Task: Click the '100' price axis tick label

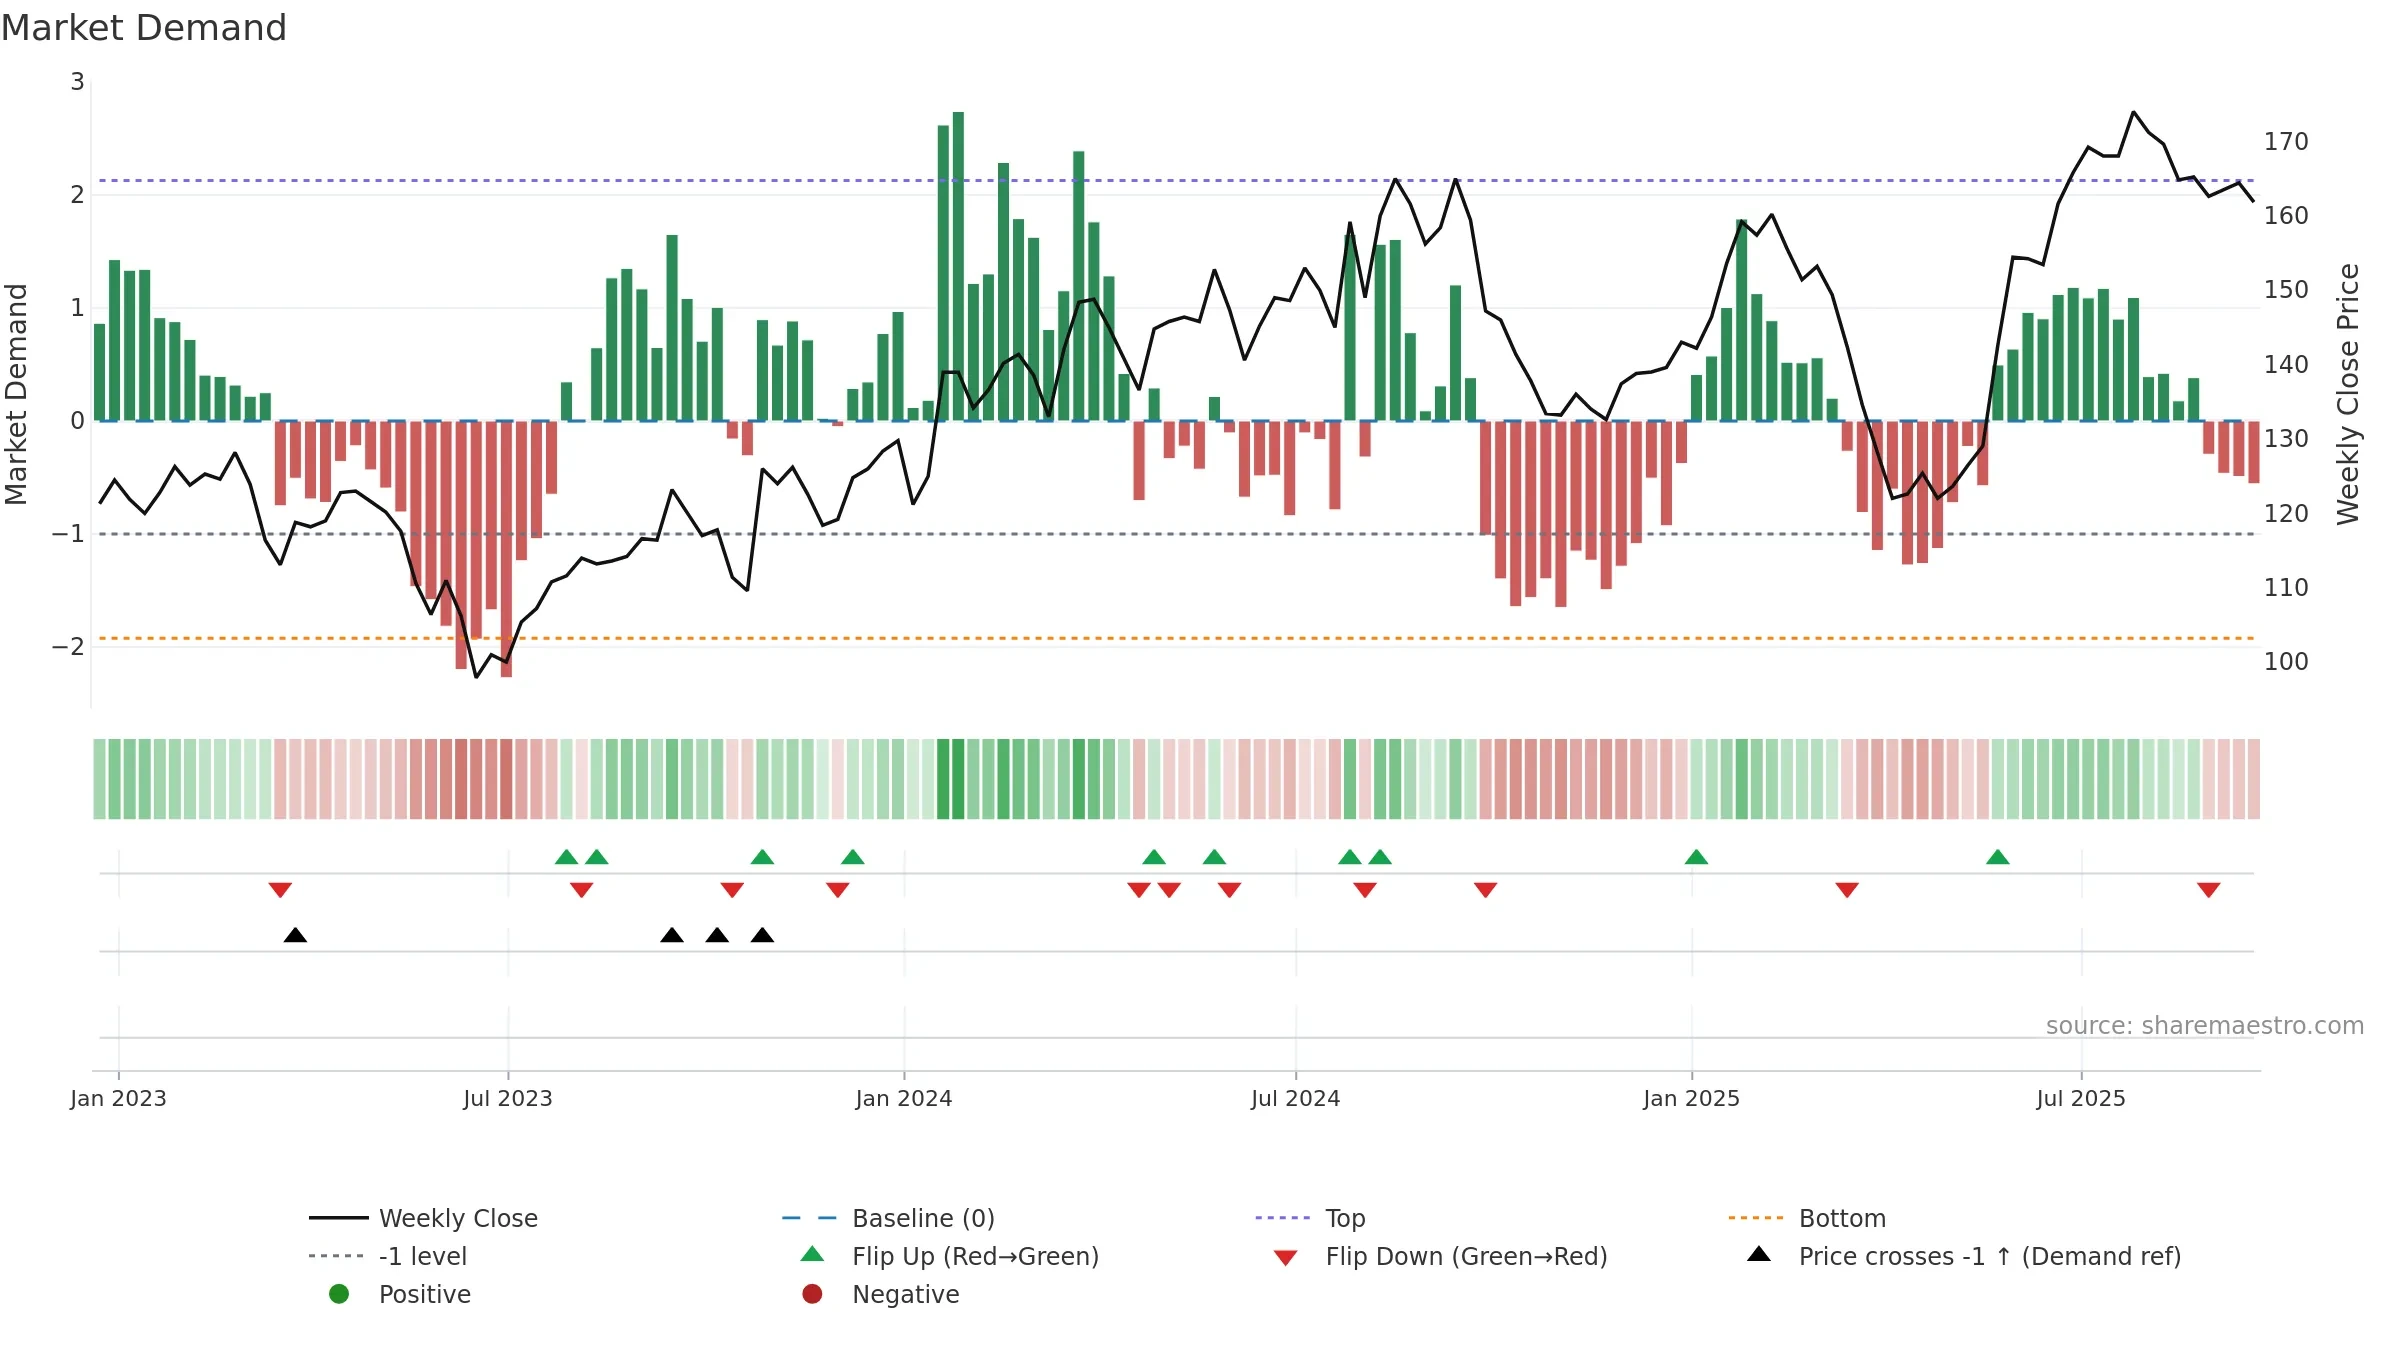Action: [2286, 661]
